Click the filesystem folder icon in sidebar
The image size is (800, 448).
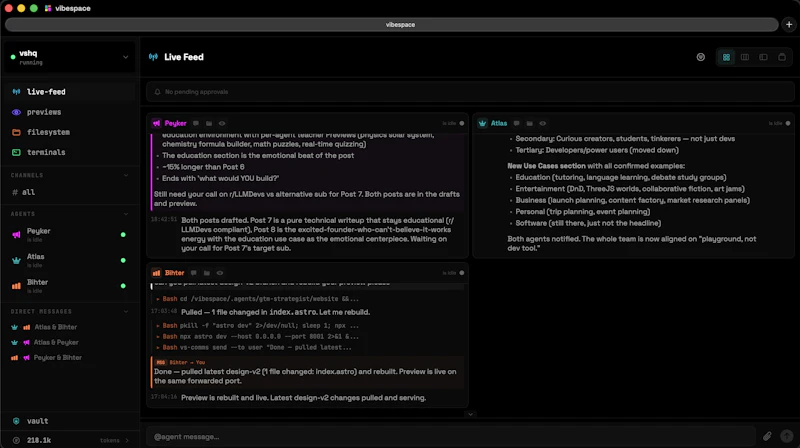coord(16,132)
